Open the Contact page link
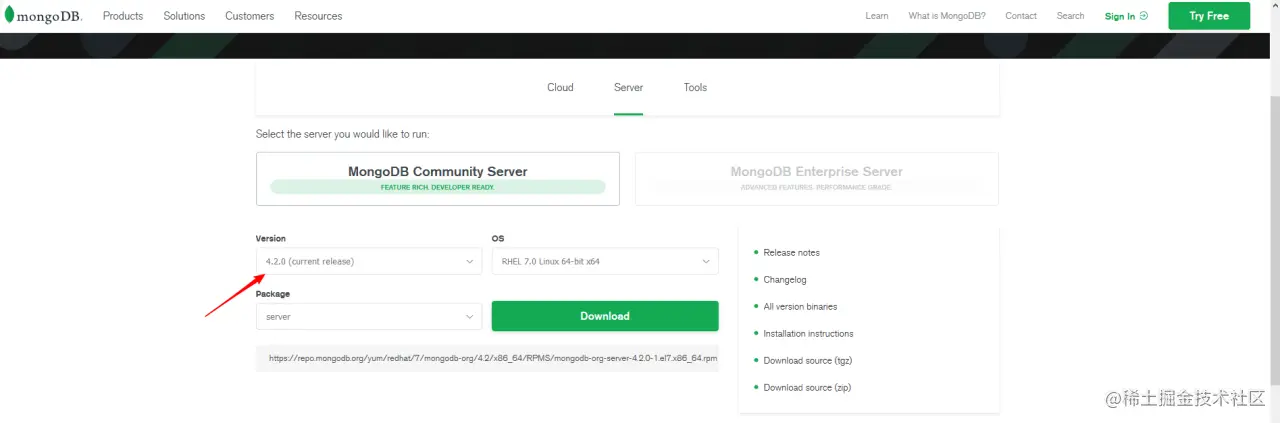 click(x=1021, y=16)
